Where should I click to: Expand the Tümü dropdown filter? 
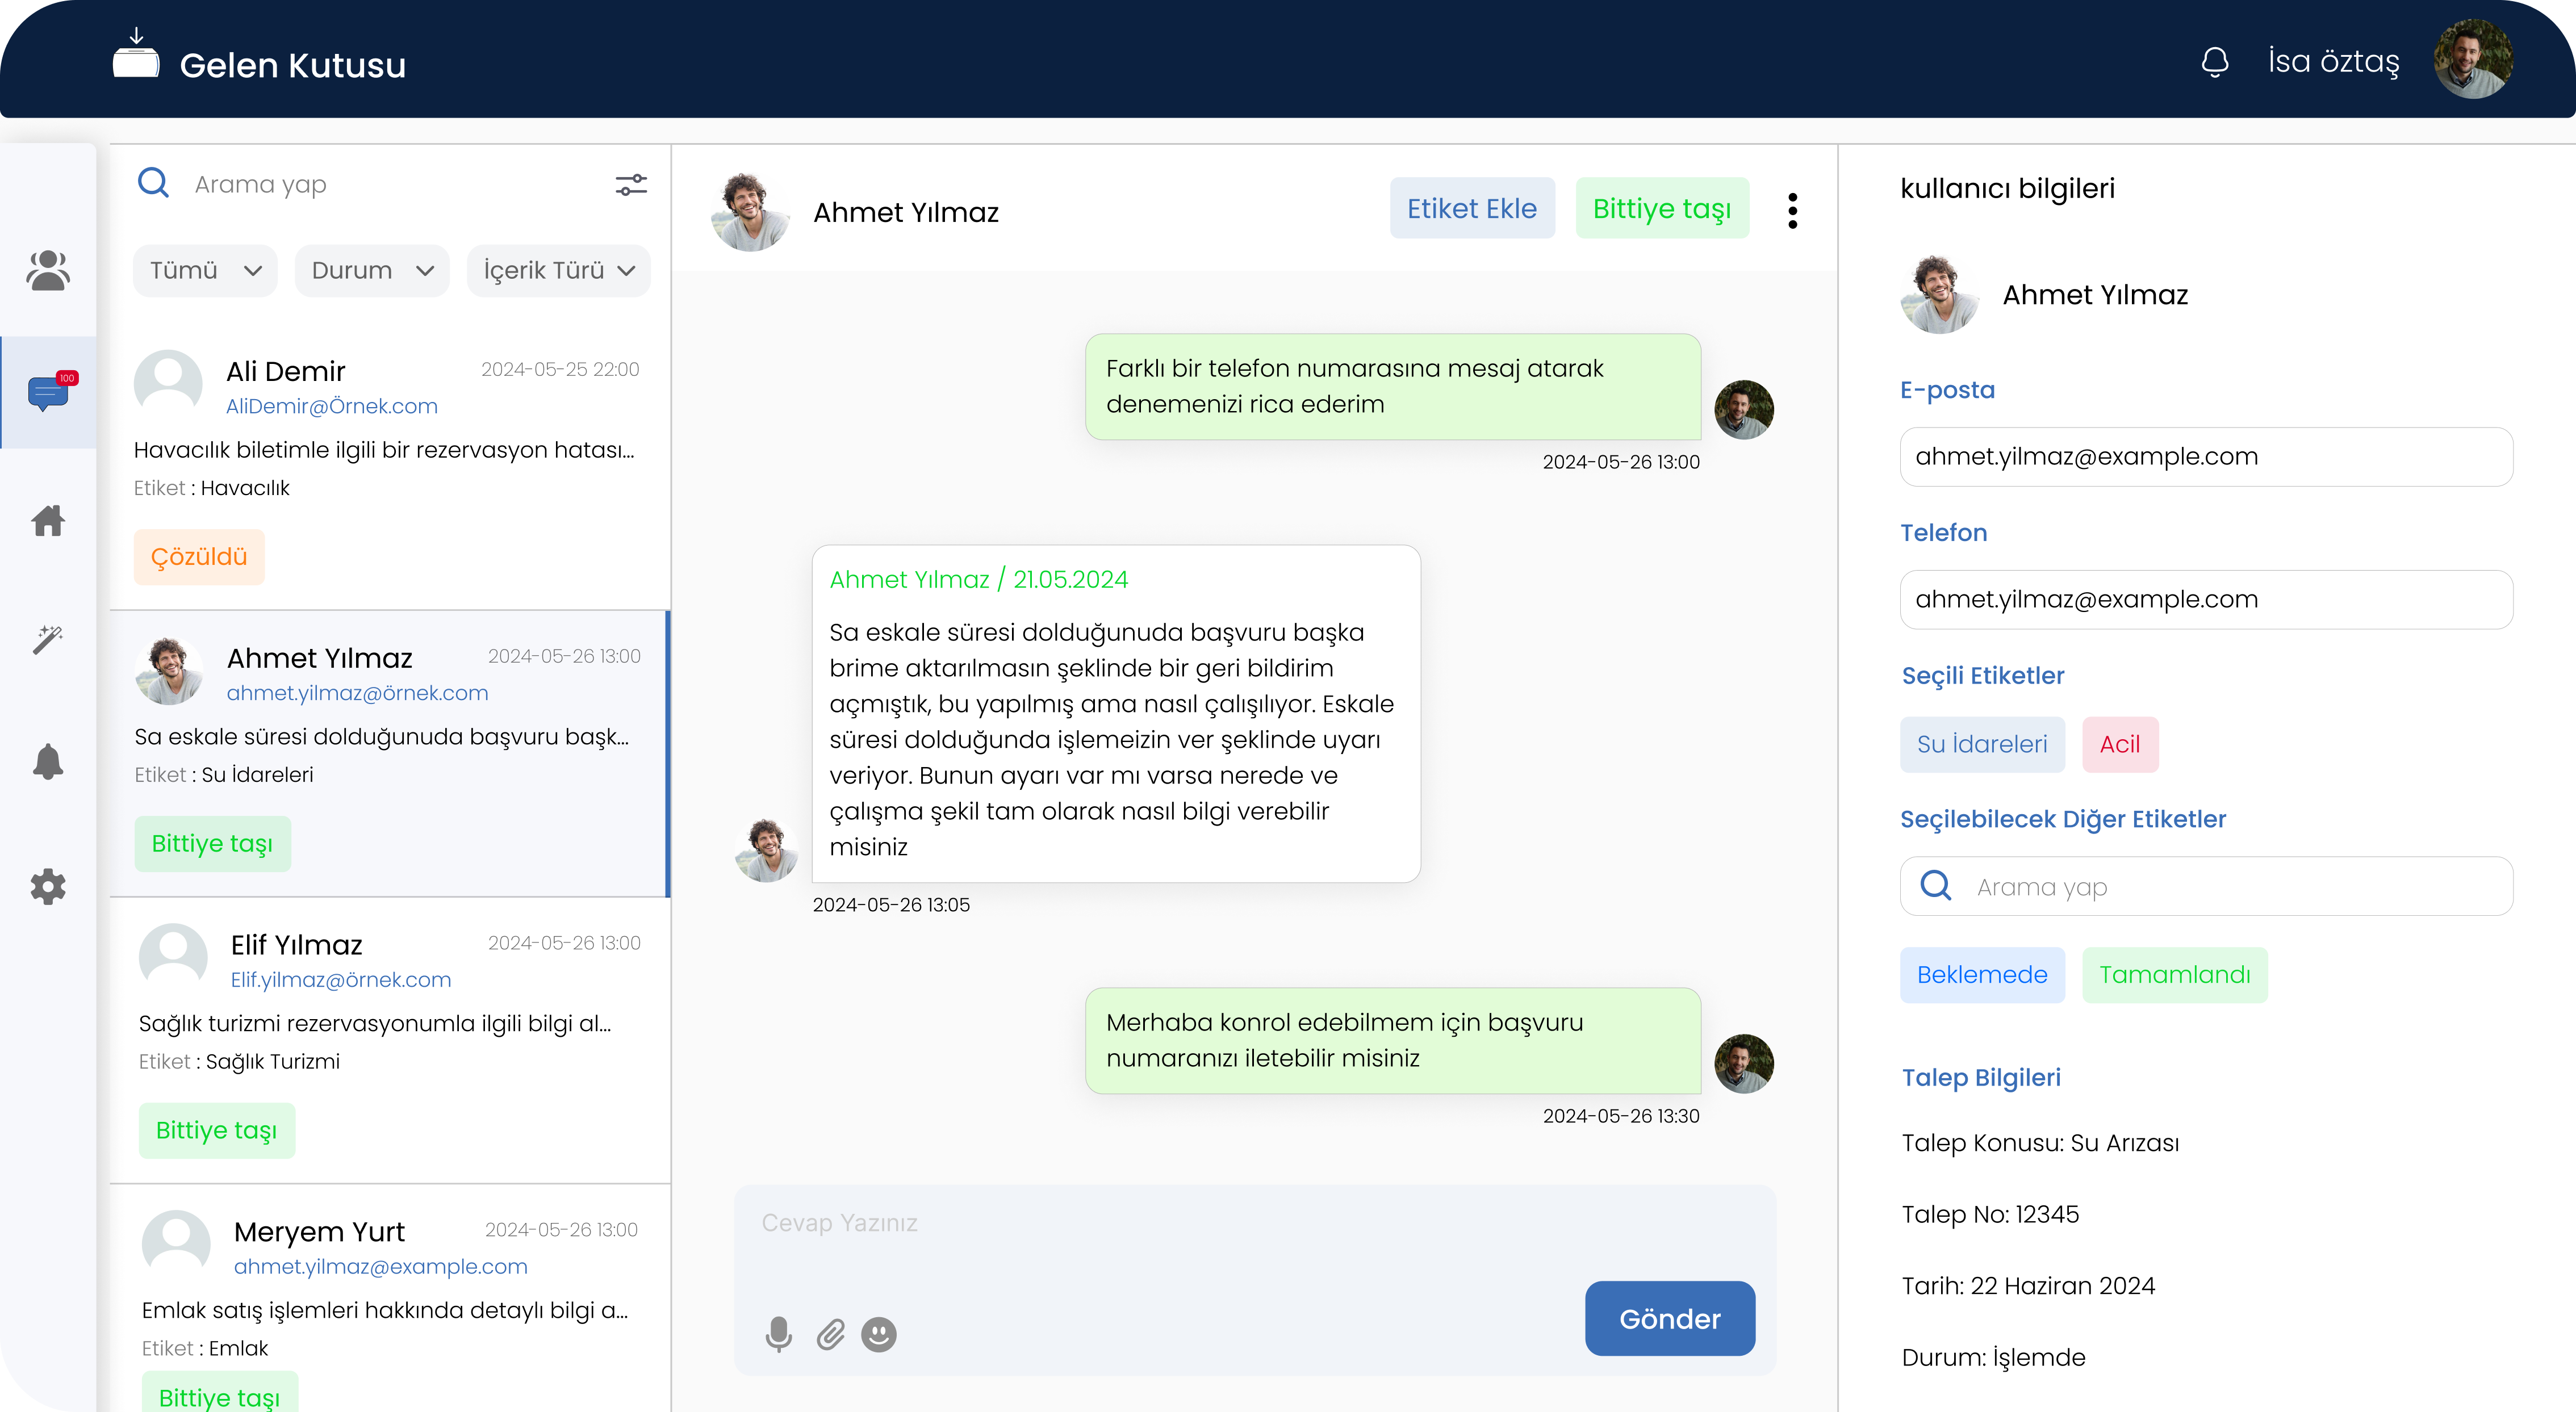[x=205, y=270]
